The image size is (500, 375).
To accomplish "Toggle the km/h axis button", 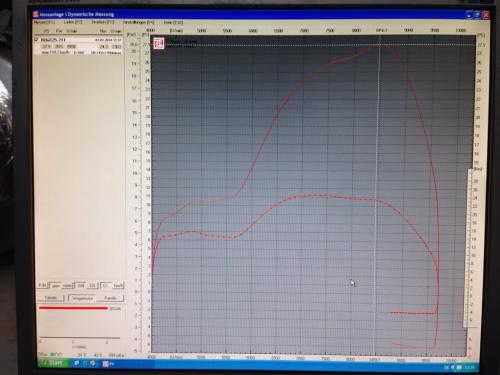I will coord(118,286).
